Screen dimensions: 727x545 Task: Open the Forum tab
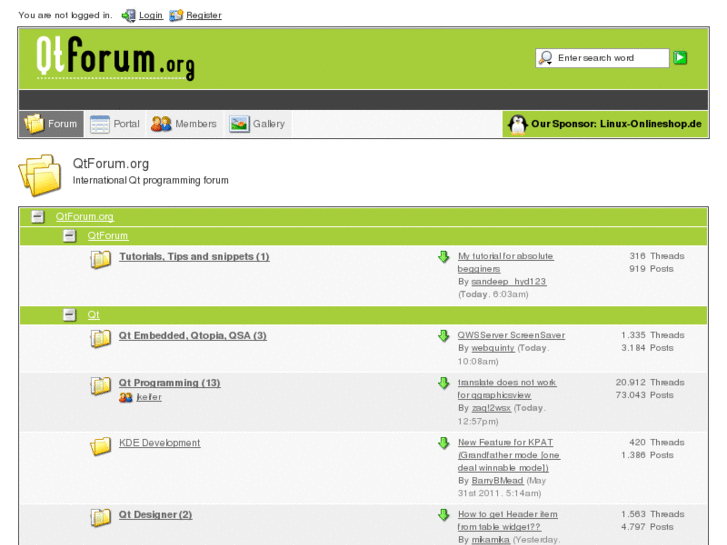(51, 124)
